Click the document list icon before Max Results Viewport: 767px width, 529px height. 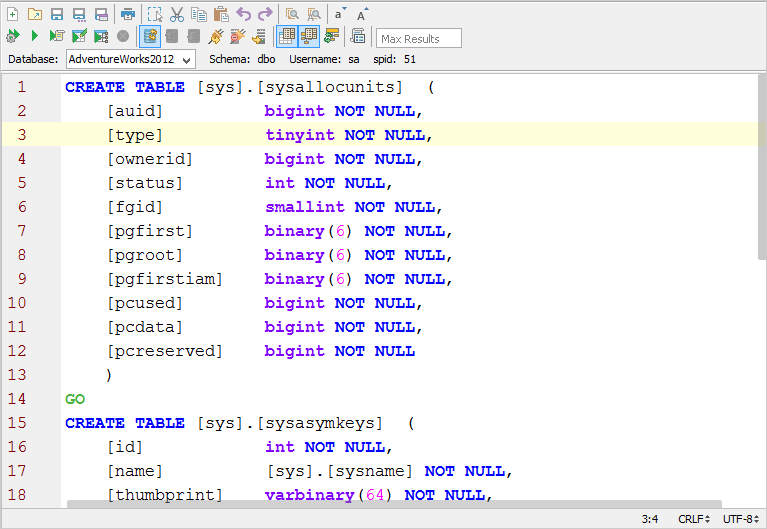[x=358, y=36]
